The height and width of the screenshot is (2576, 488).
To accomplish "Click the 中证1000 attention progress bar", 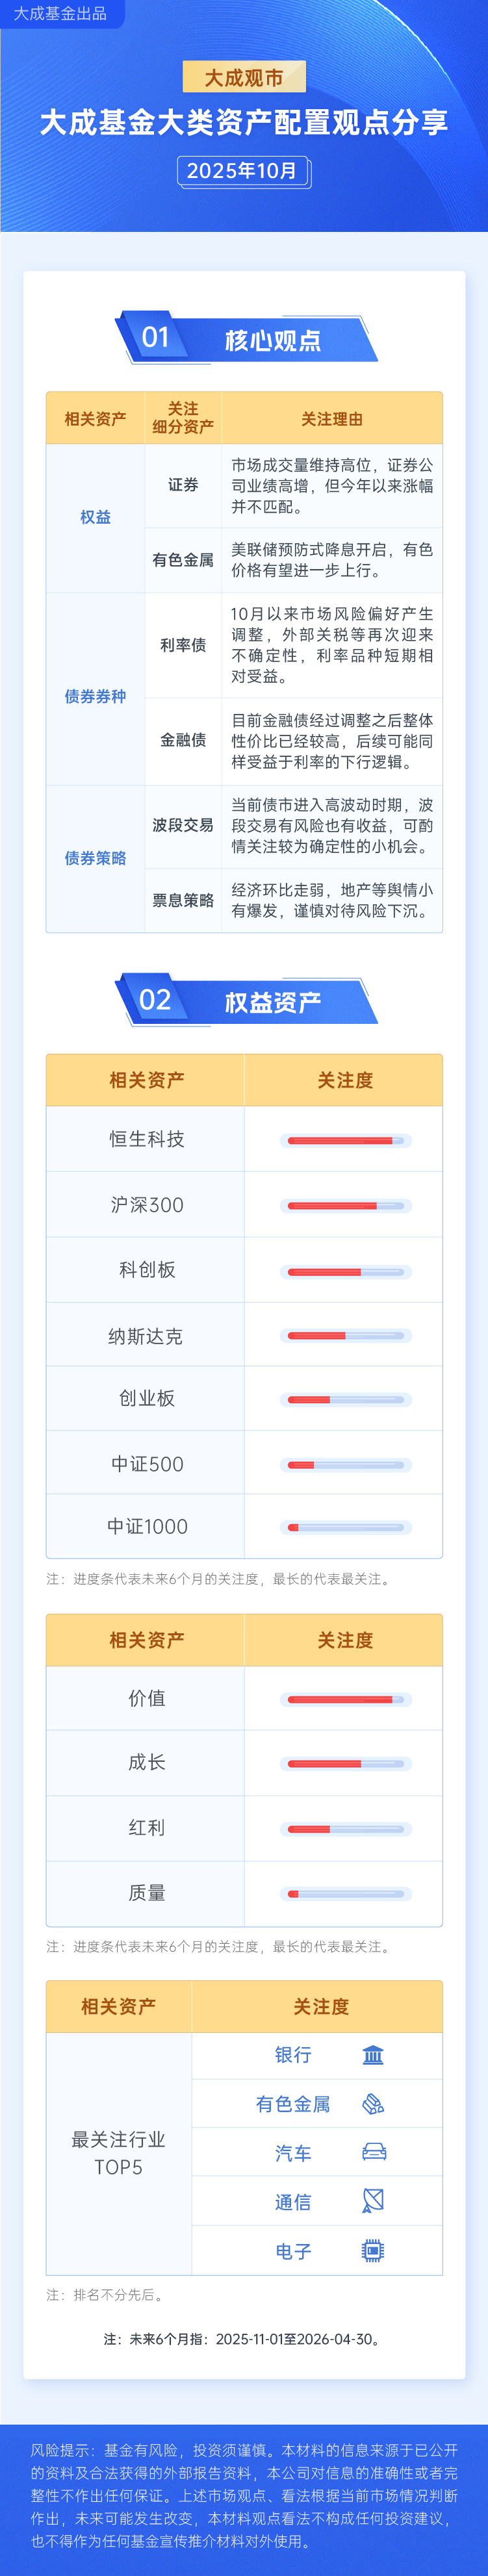I will (345, 1527).
